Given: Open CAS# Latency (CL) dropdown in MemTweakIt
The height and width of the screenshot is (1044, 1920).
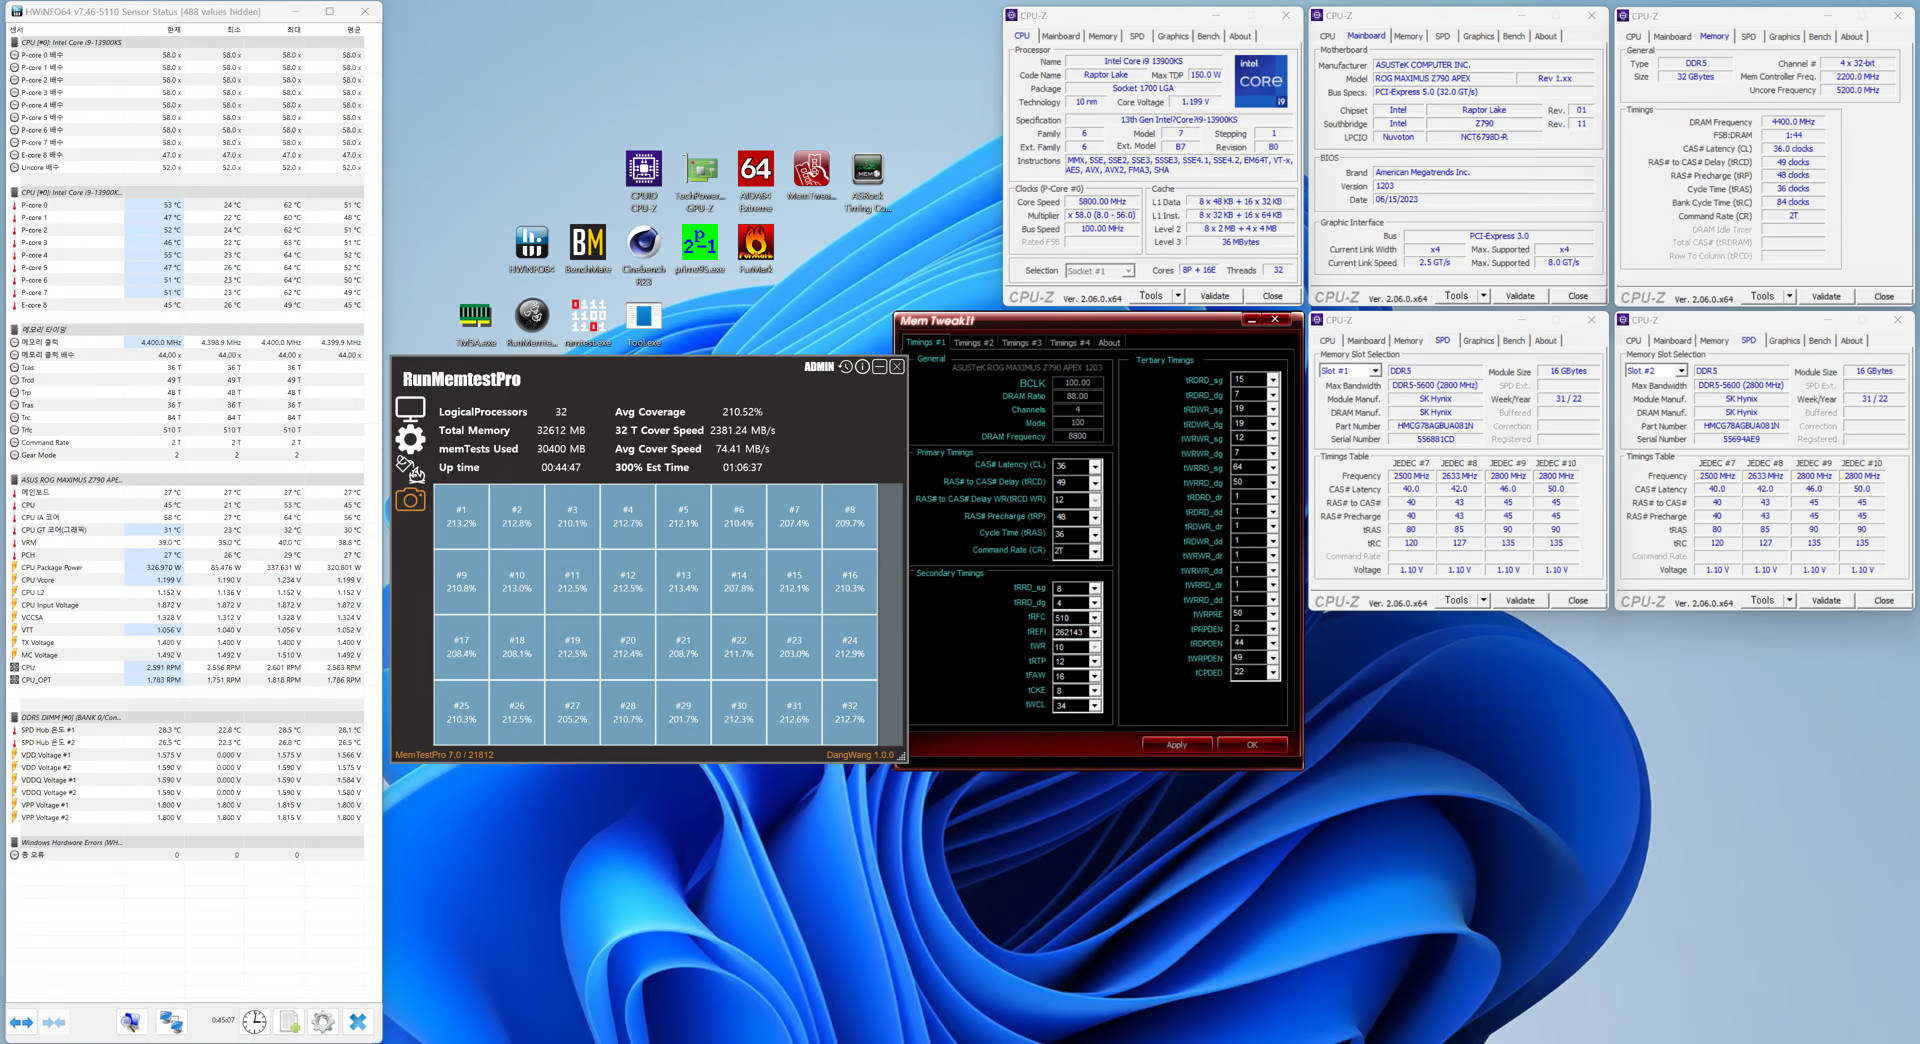Looking at the screenshot, I should tap(1095, 467).
